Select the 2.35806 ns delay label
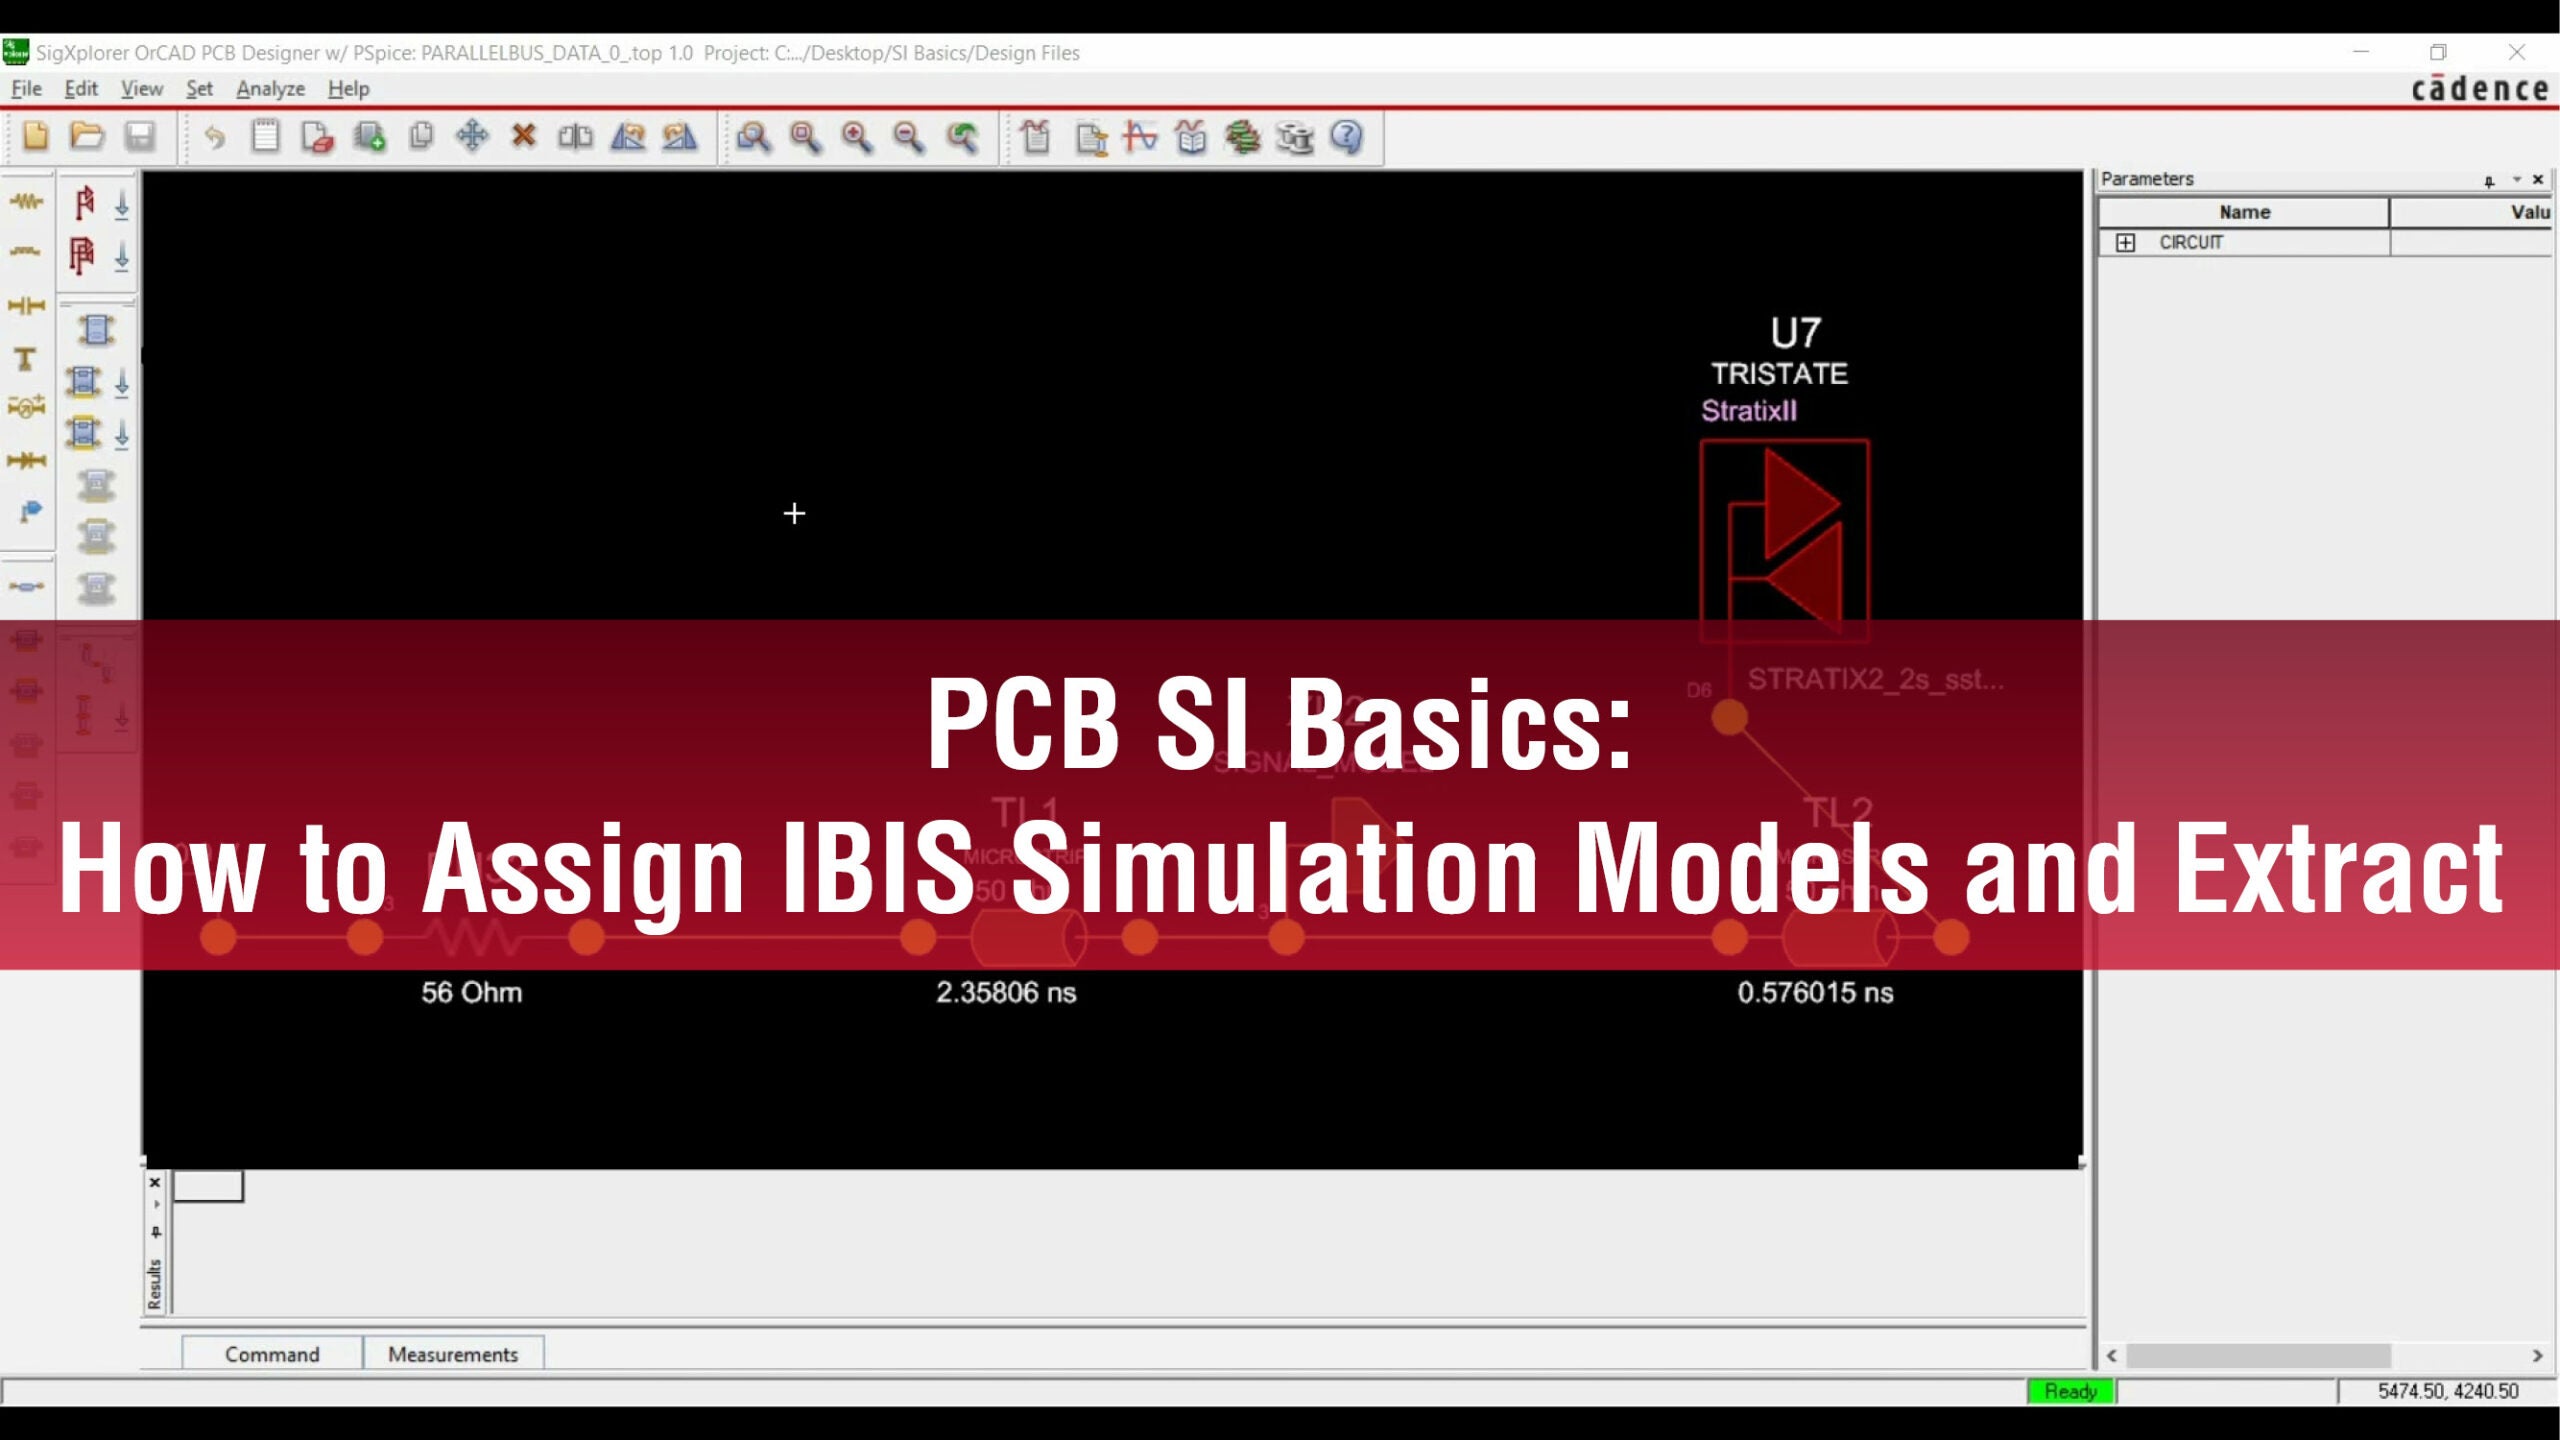 pyautogui.click(x=1006, y=993)
